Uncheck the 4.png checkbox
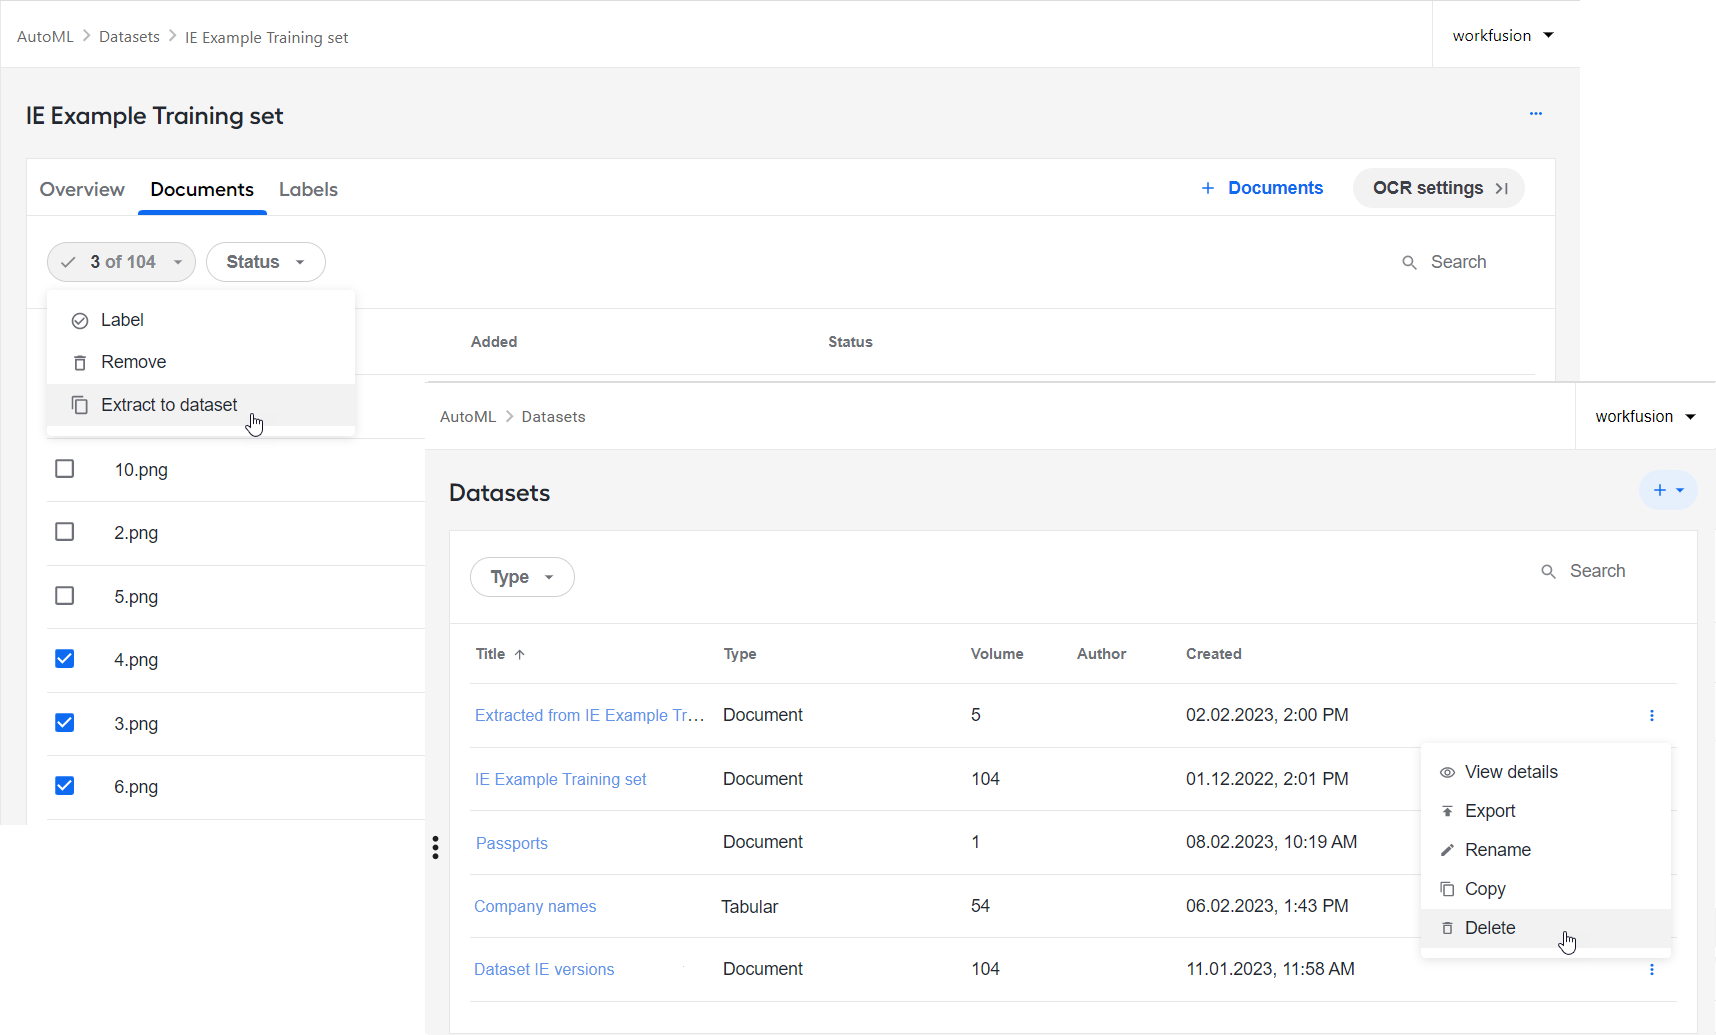This screenshot has height=1035, width=1716. pyautogui.click(x=65, y=659)
